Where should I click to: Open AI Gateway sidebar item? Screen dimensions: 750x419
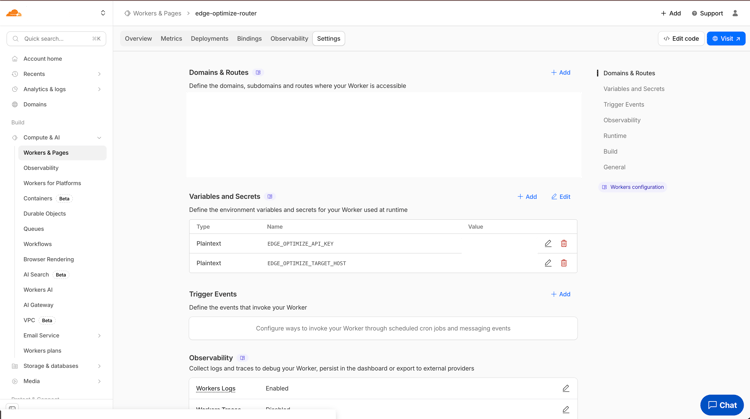click(38, 305)
